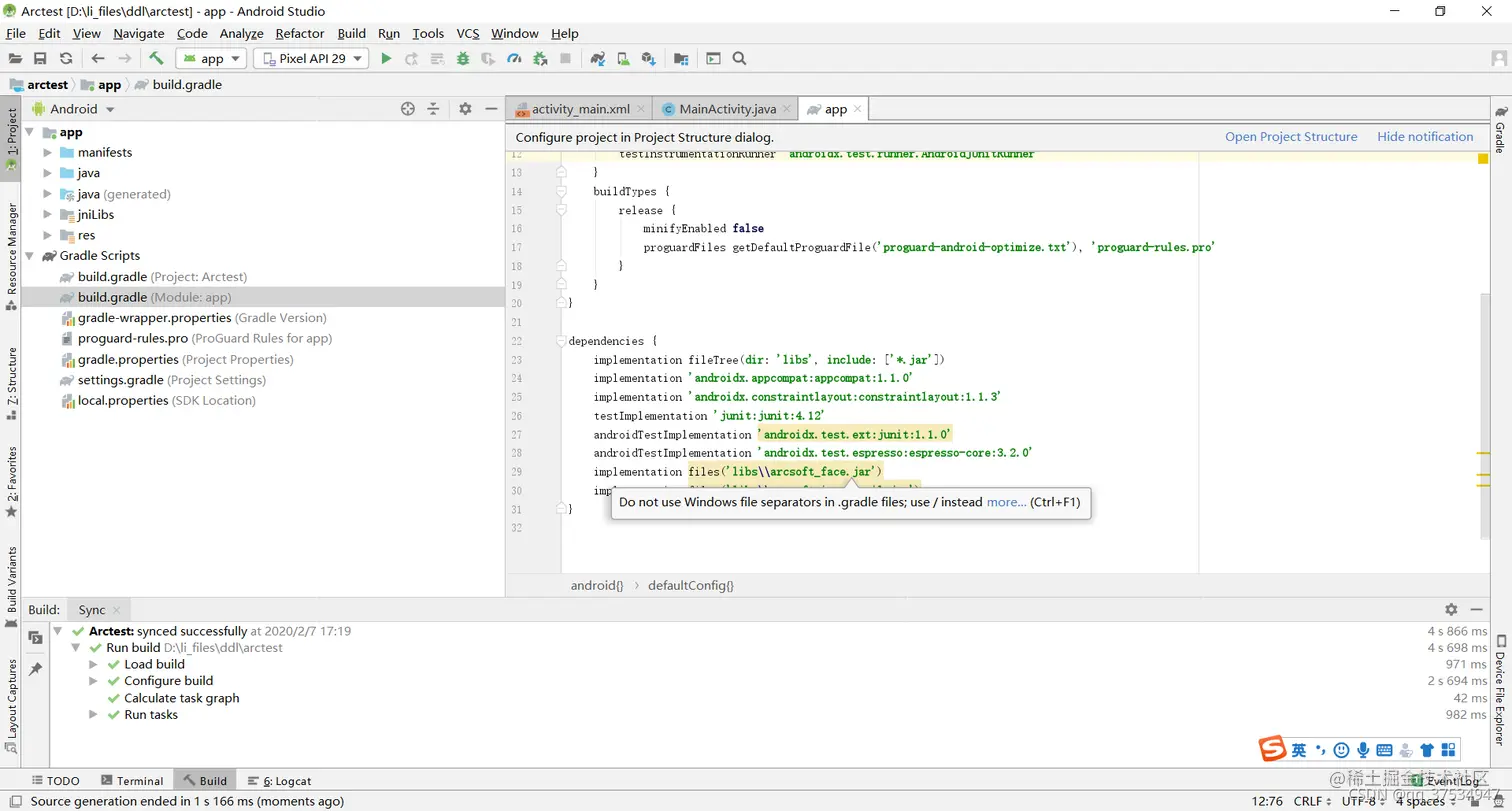The image size is (1512, 811).
Task: Open the Tools menu
Action: (428, 34)
